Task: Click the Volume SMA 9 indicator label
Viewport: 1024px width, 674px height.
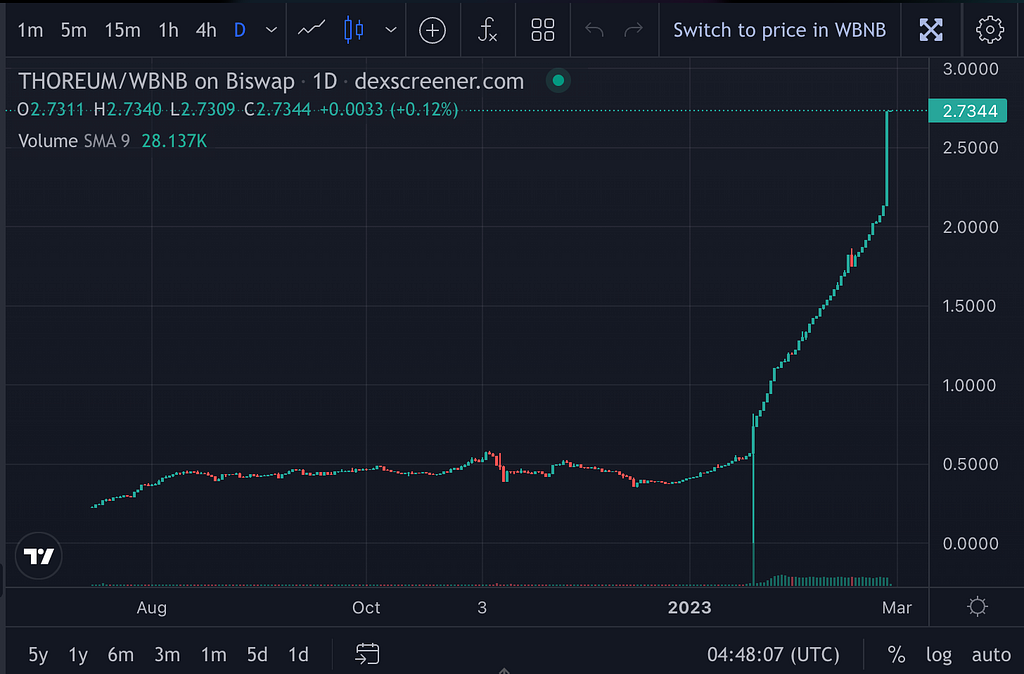Action: tap(74, 141)
